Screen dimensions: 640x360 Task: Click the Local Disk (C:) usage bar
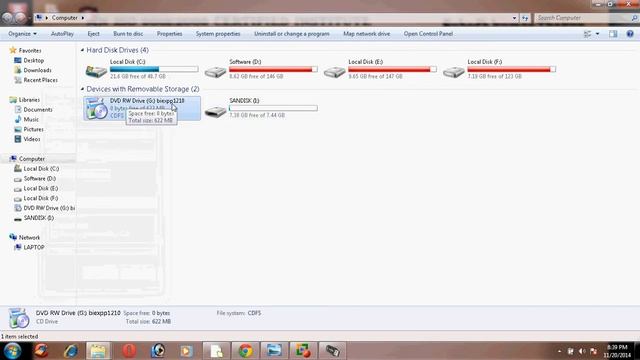click(154, 69)
